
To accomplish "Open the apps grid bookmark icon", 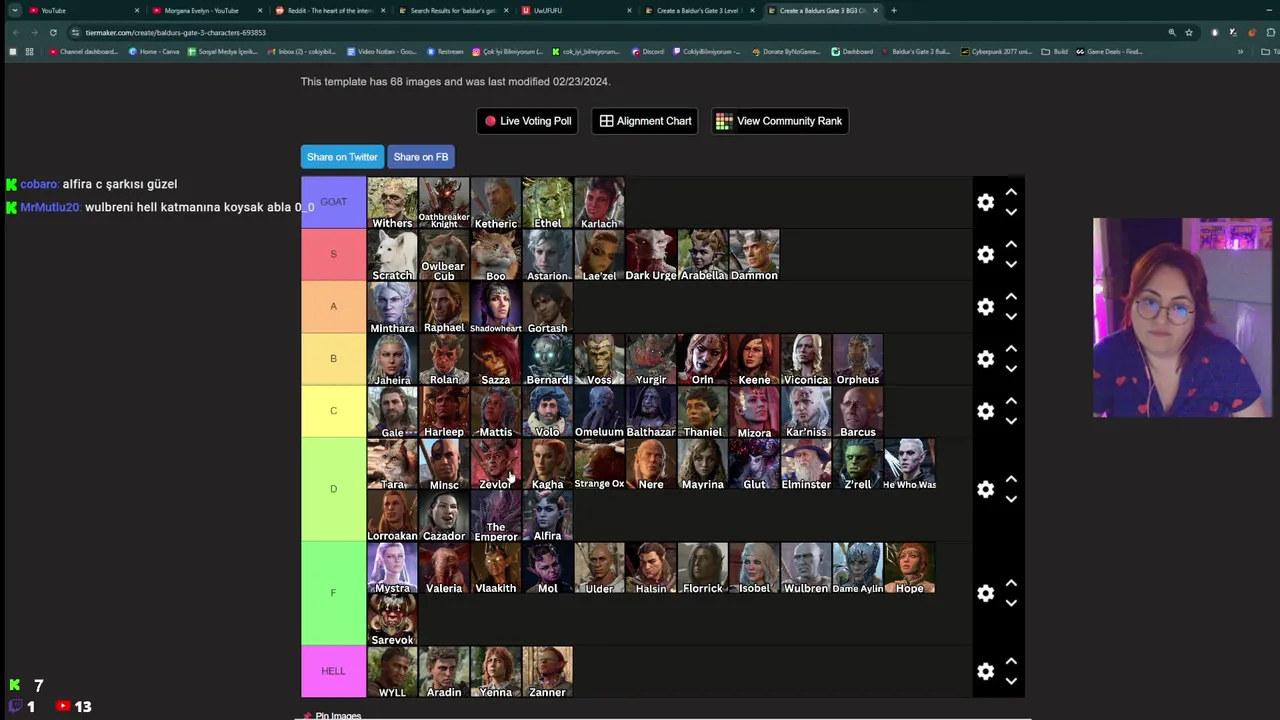I will [x=29, y=51].
